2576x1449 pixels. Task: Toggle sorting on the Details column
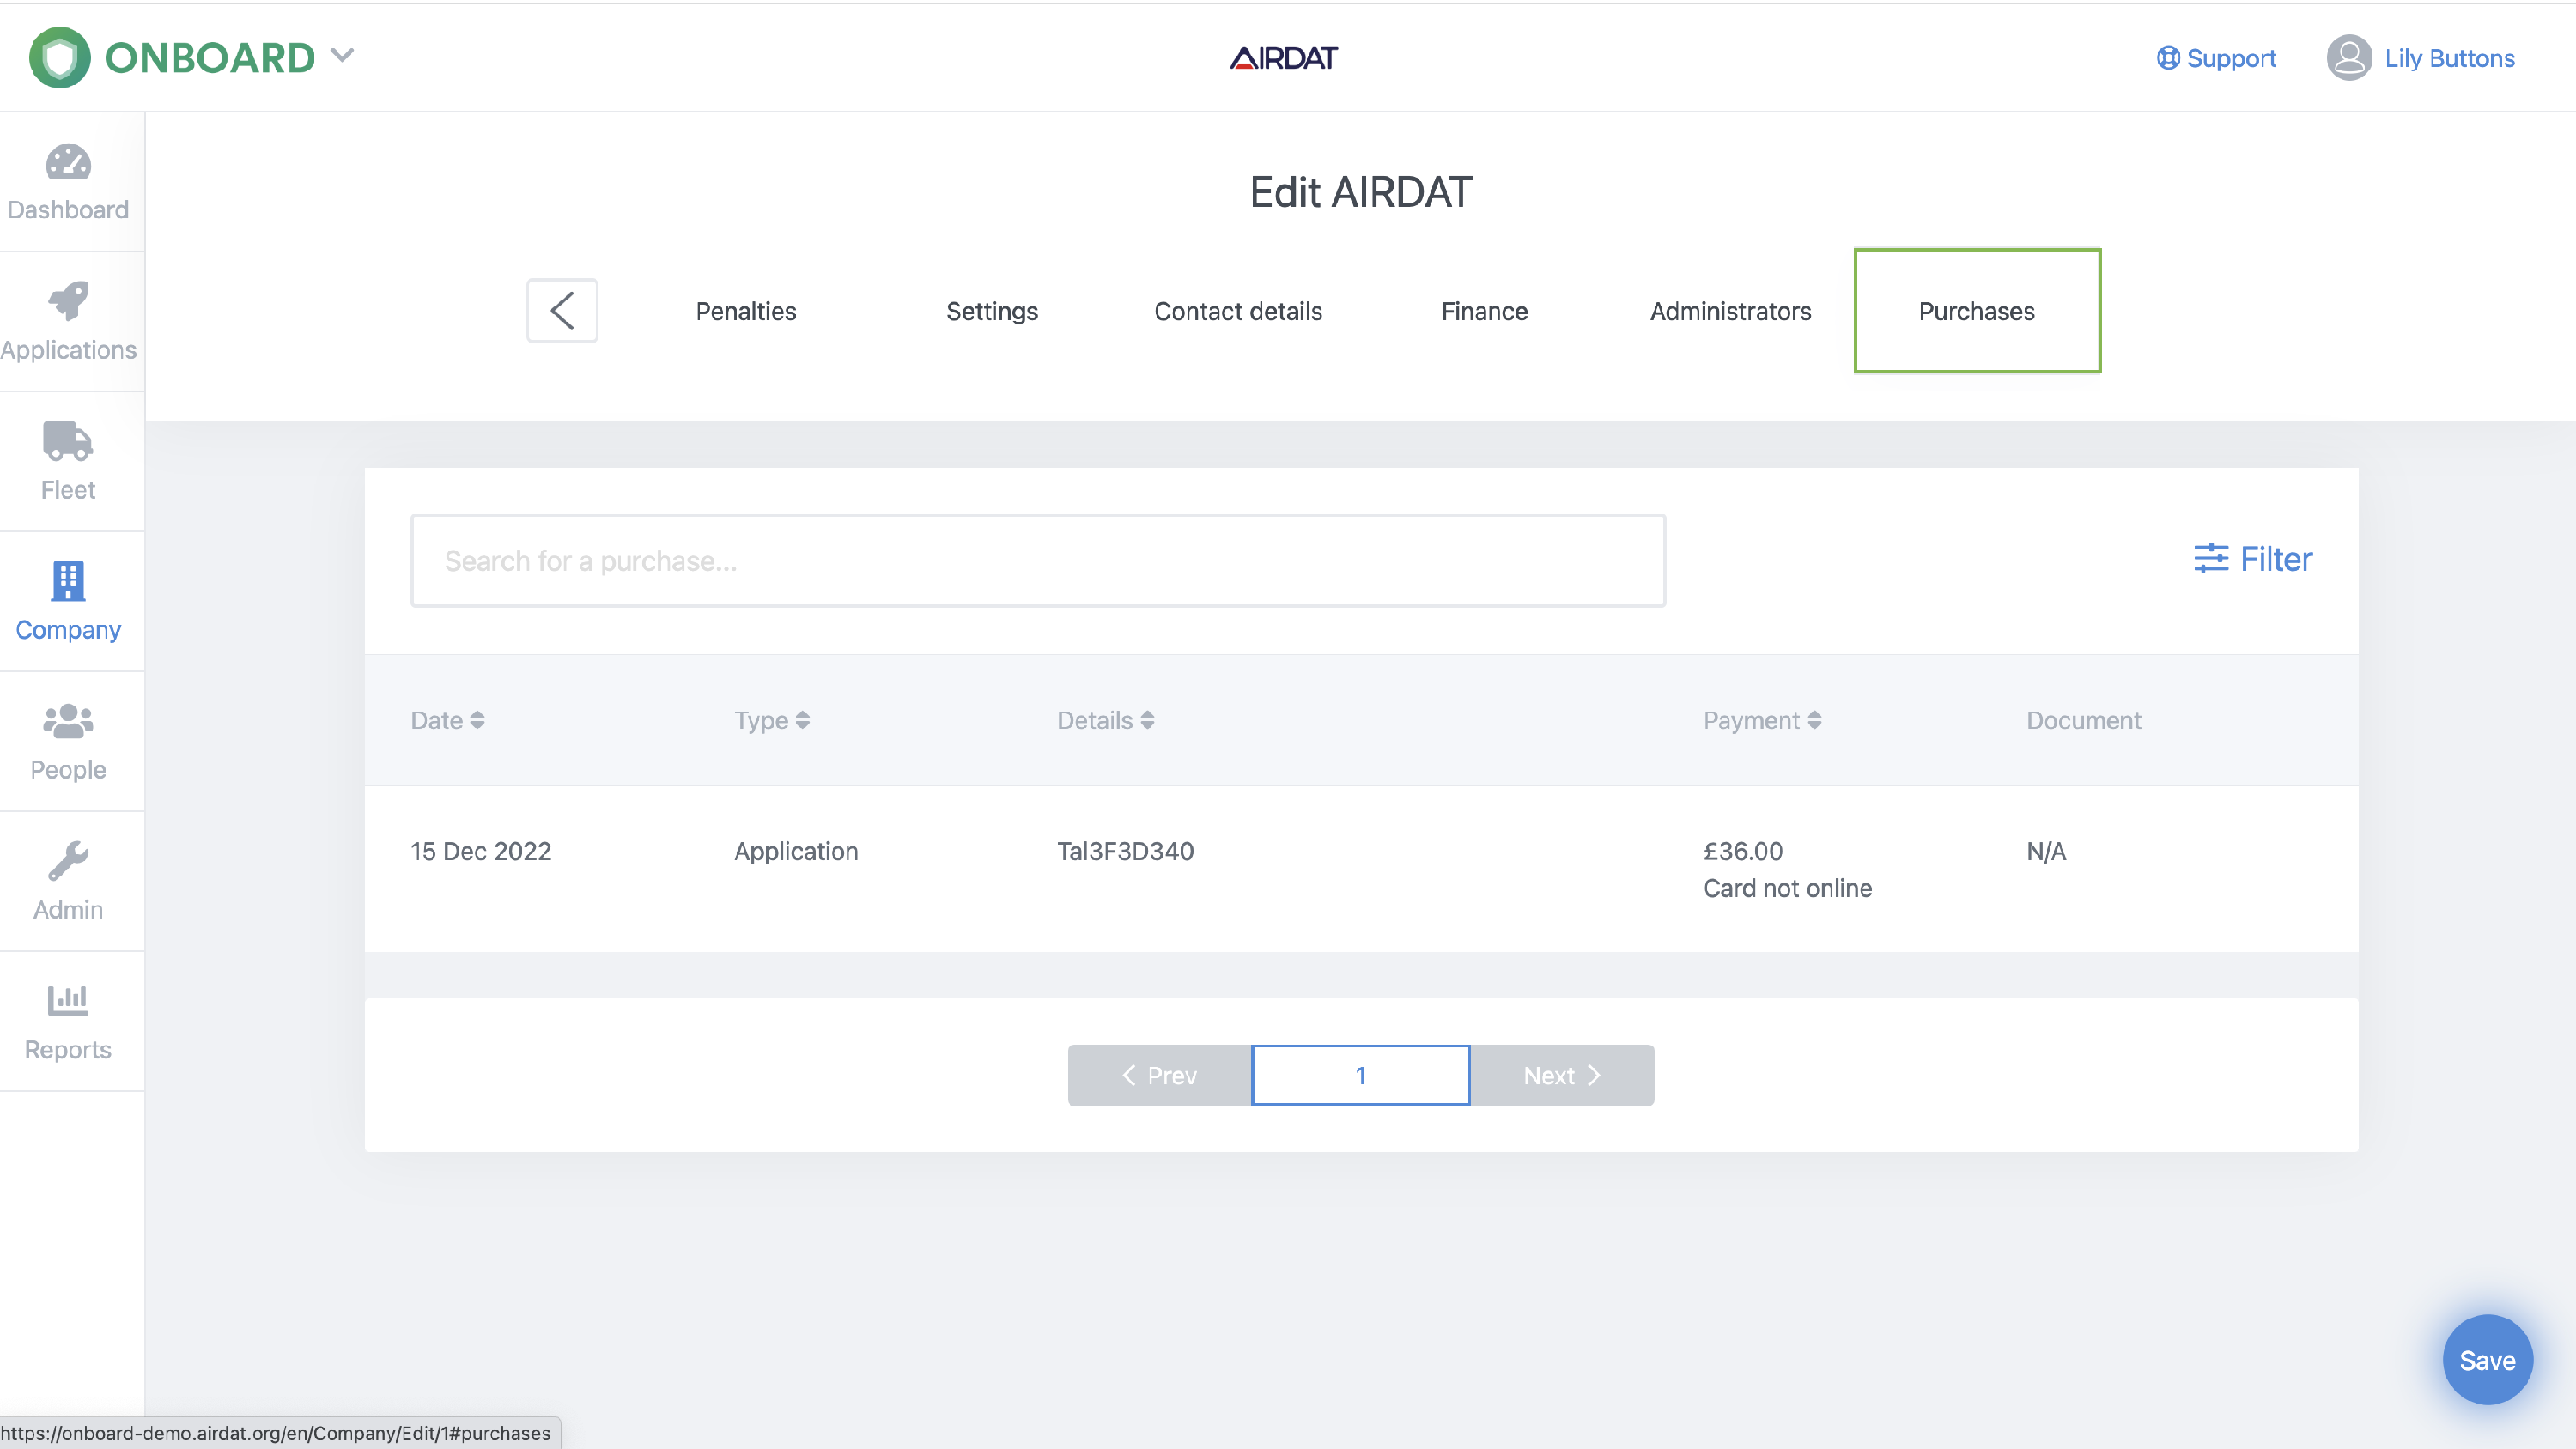1104,720
